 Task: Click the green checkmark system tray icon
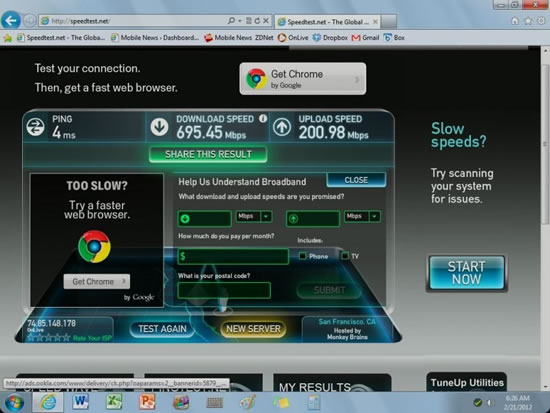pyautogui.click(x=477, y=402)
